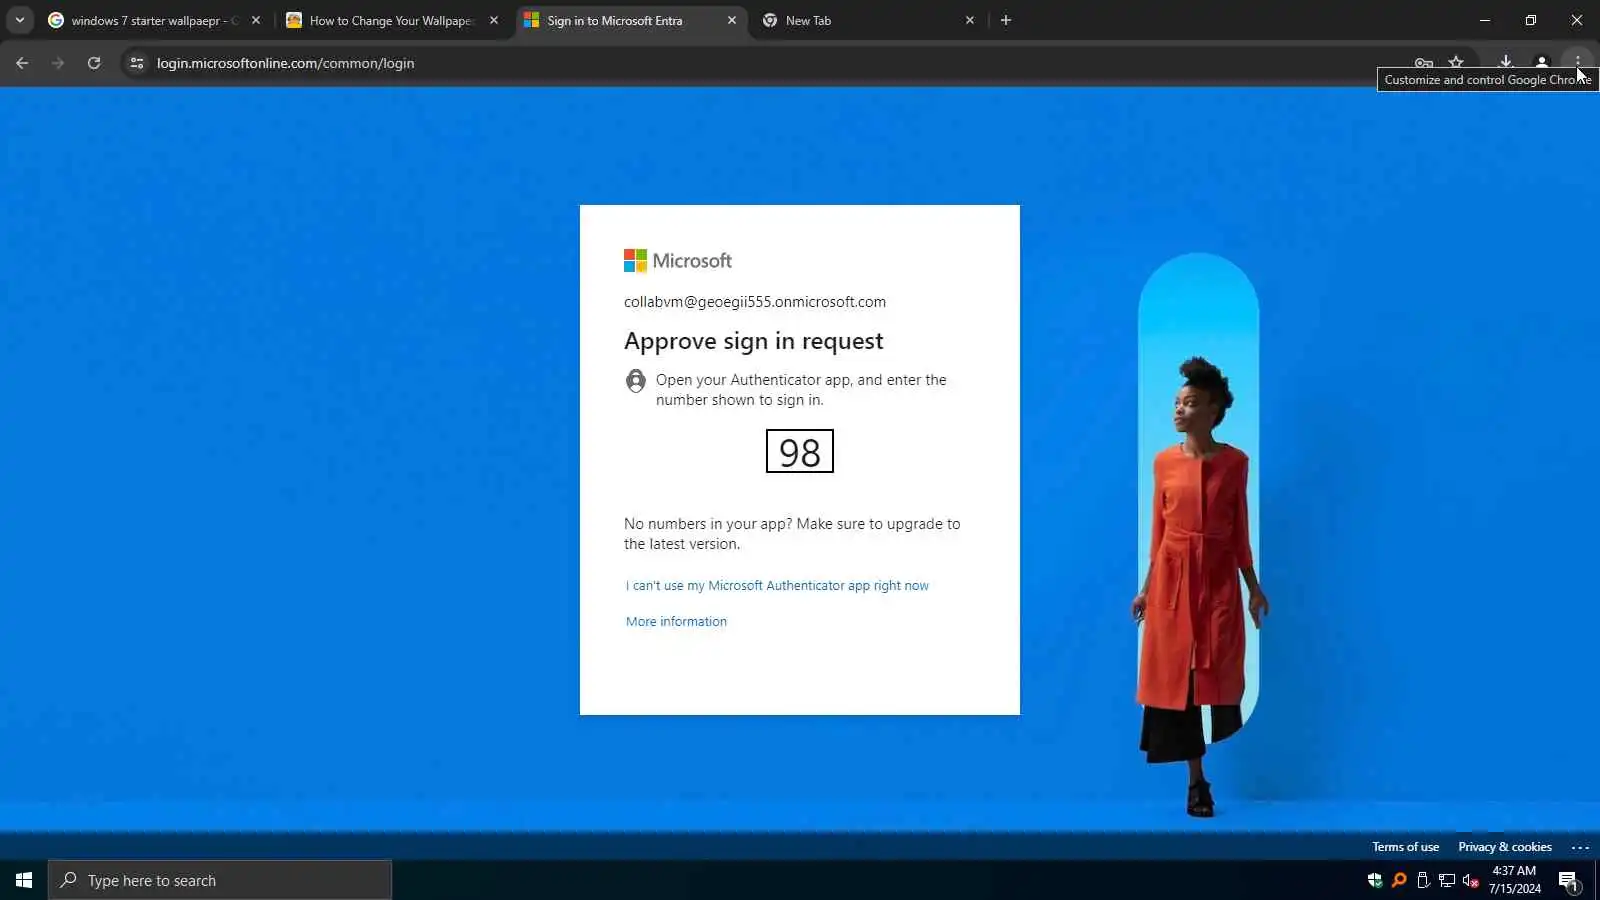The image size is (1600, 900).
Task: Click the muted volume tray icon
Action: point(1471,880)
